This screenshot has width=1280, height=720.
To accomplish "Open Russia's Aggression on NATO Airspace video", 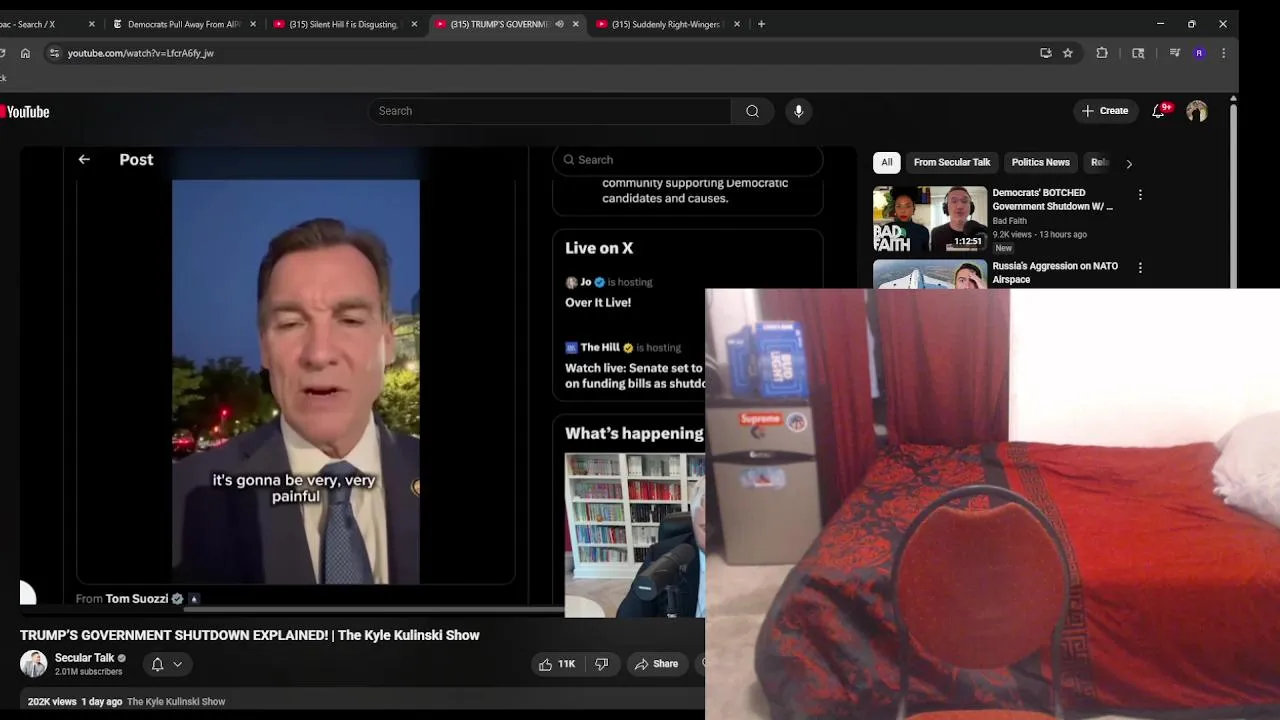I will click(1055, 272).
